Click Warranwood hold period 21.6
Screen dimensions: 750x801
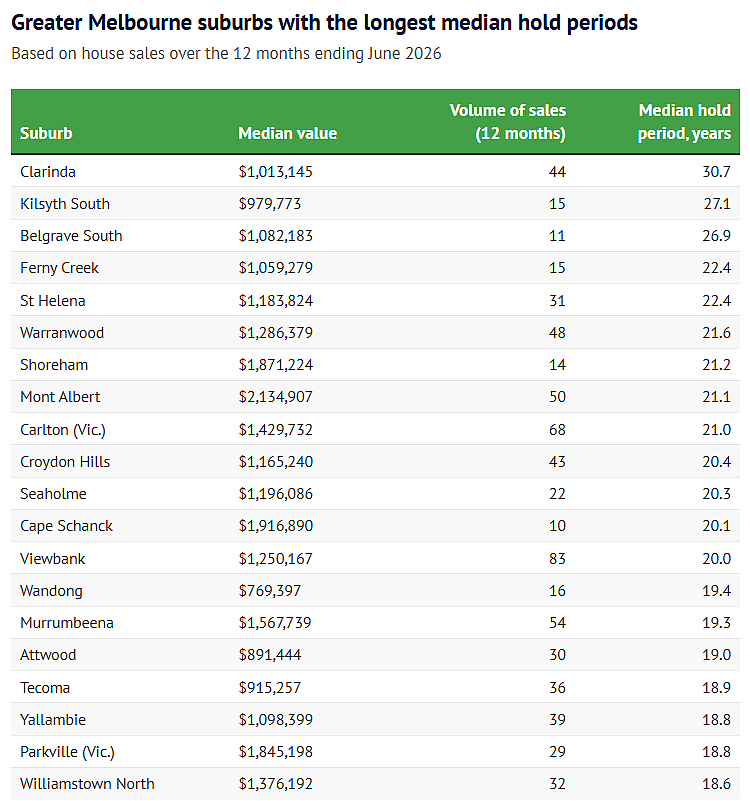pyautogui.click(x=716, y=333)
